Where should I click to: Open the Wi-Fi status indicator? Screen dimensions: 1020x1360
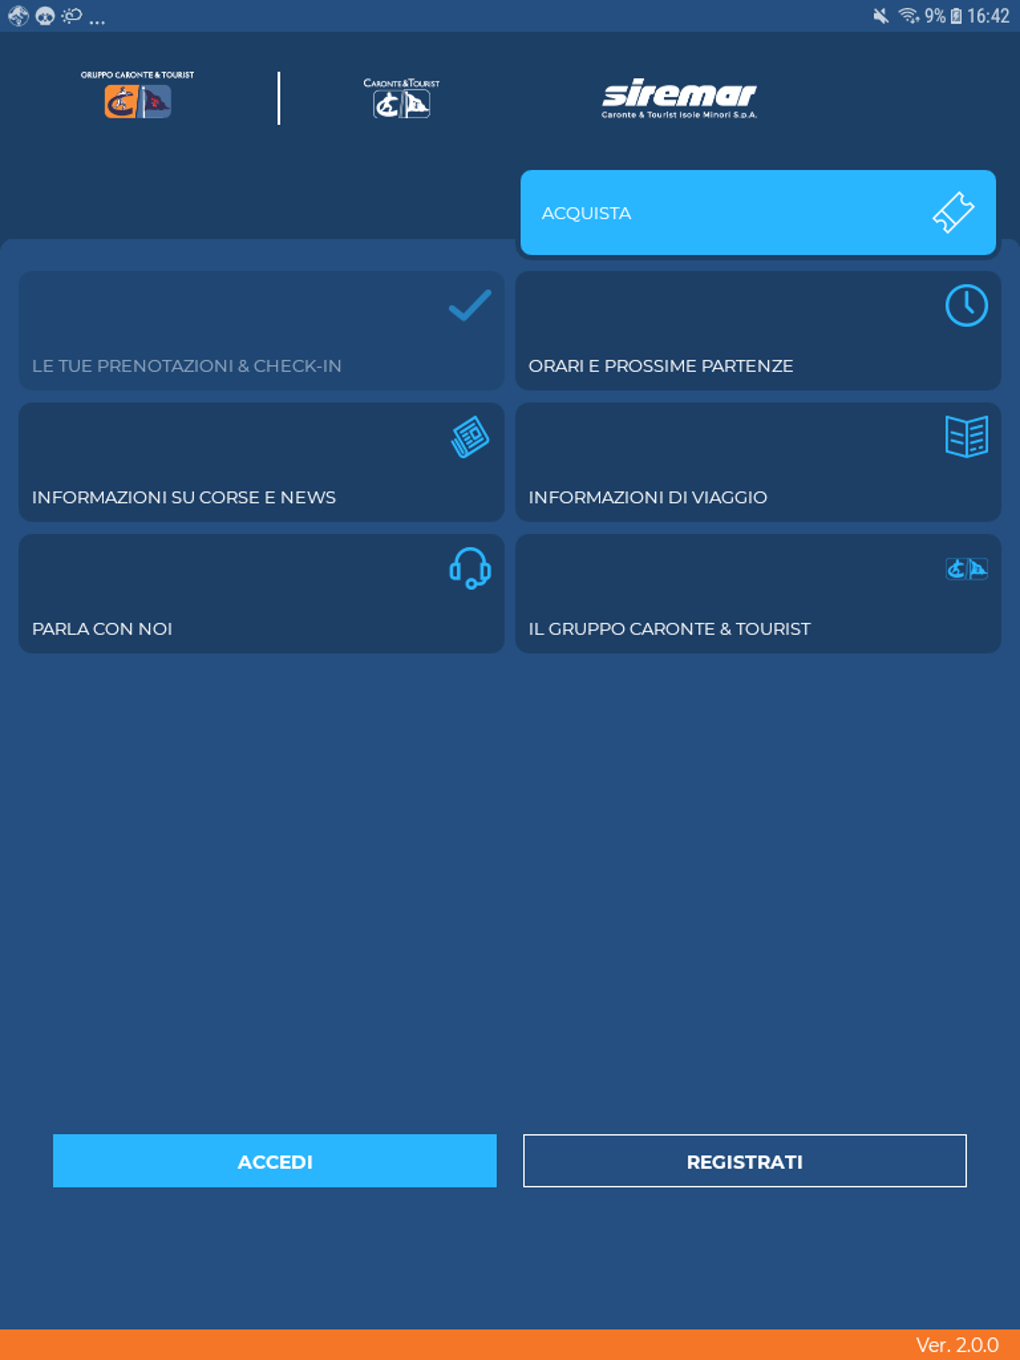(911, 16)
